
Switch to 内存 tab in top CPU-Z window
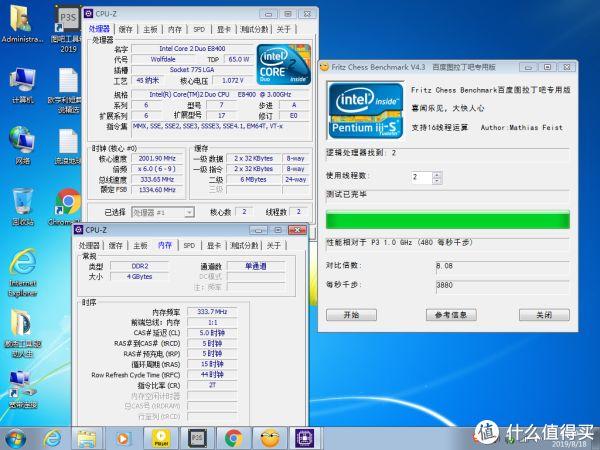[175, 29]
